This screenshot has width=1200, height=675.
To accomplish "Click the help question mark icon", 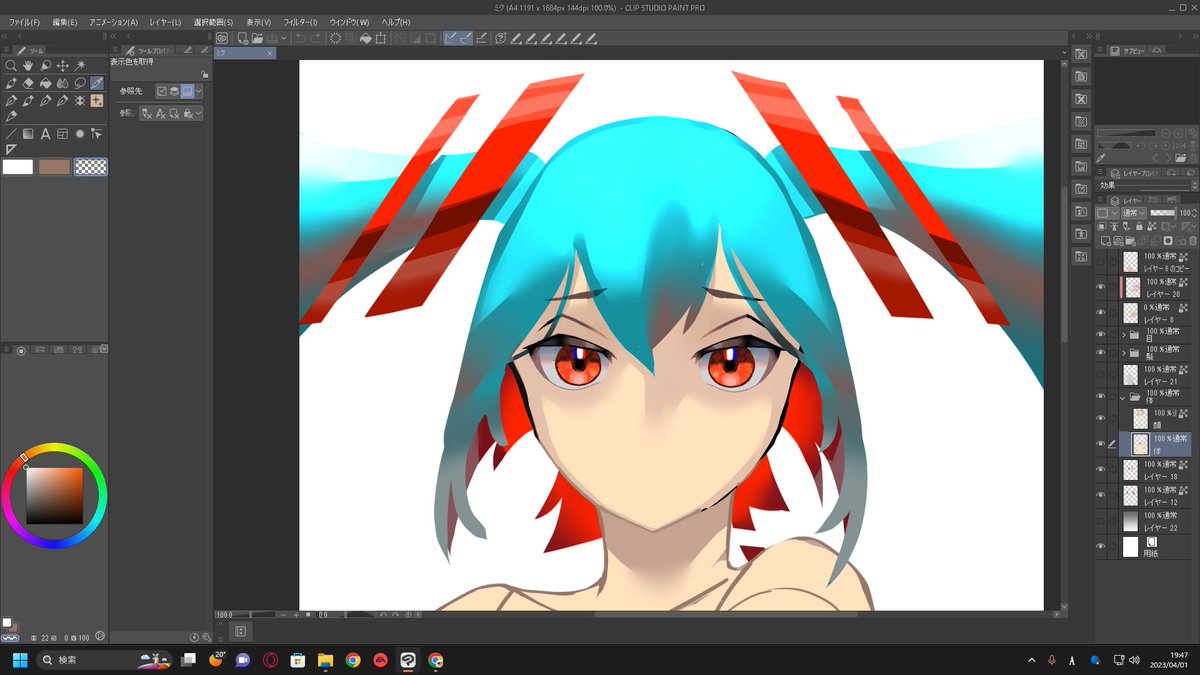I will [501, 38].
